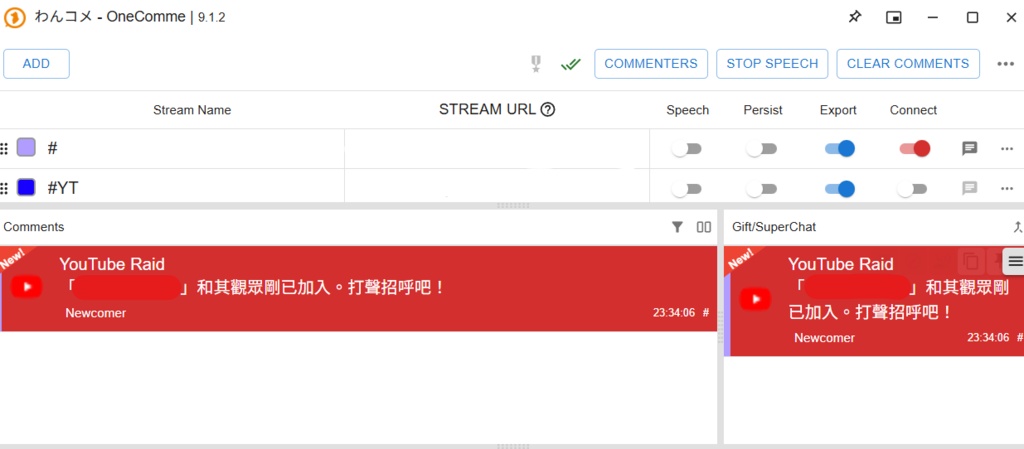Screen dimensions: 1024x449
Task: Open more options for #YT stream row
Action: tap(1006, 189)
